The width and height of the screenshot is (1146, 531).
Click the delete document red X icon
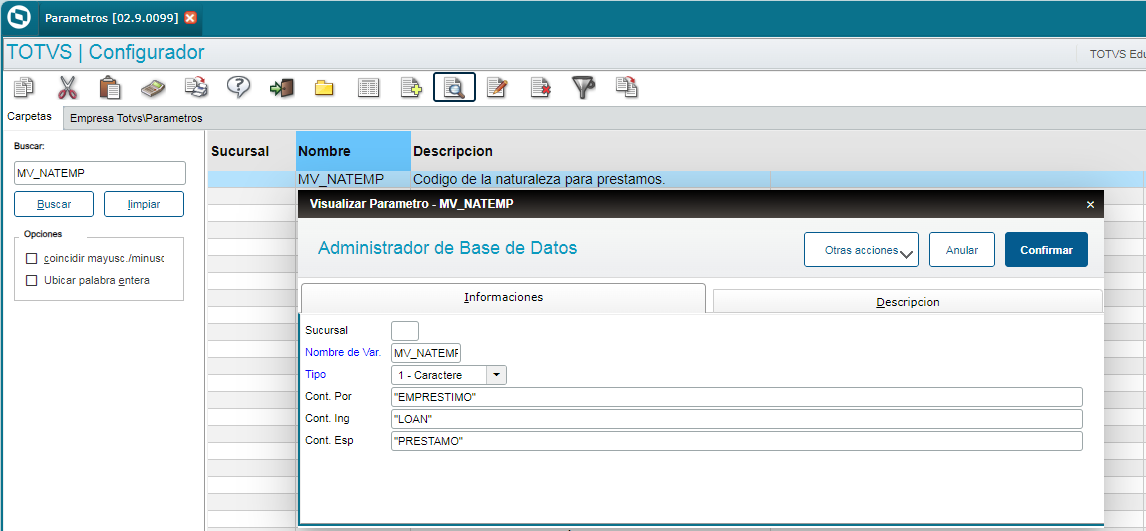pyautogui.click(x=540, y=88)
